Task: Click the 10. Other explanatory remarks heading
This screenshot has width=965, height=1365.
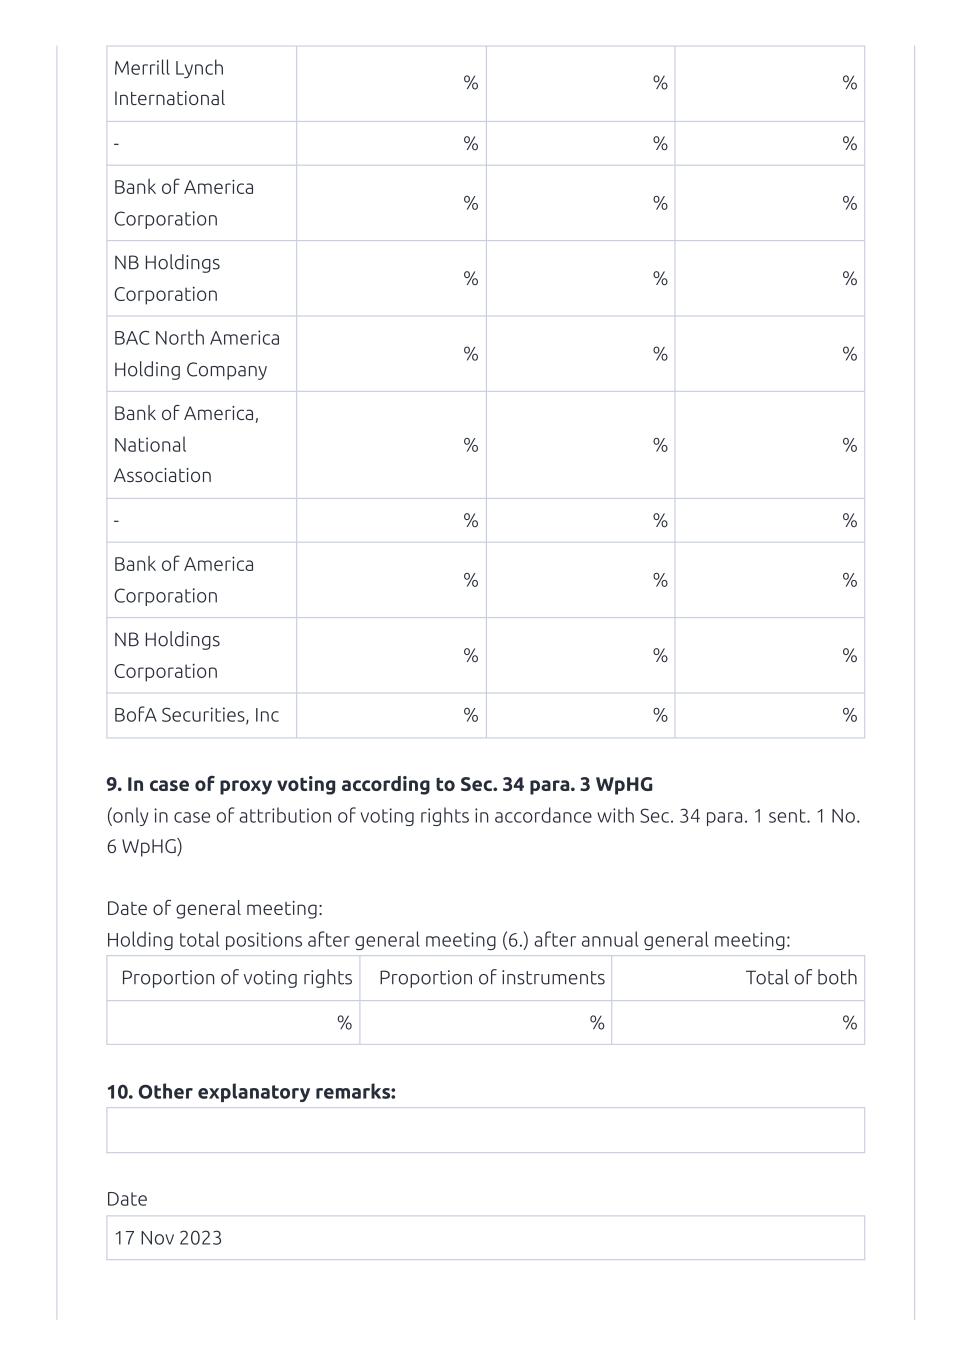Action: tap(251, 1092)
